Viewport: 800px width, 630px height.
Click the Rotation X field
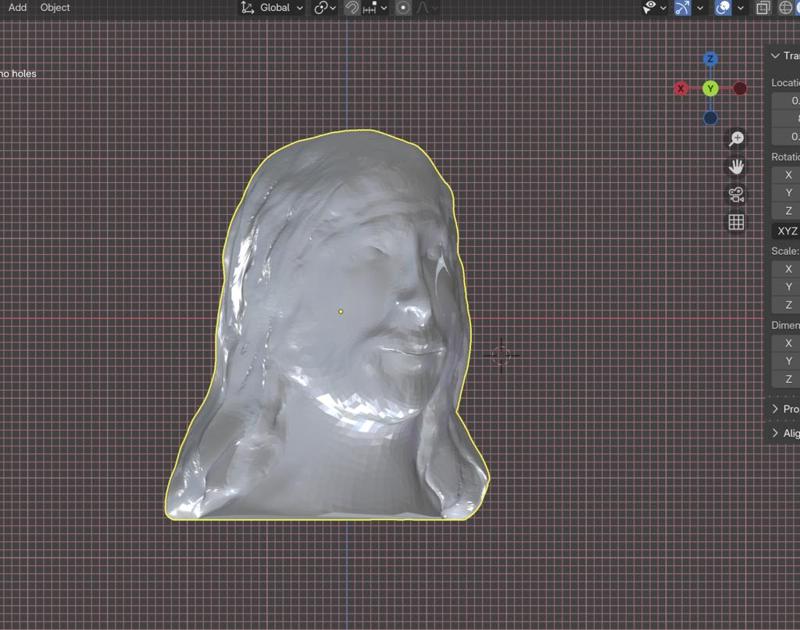coord(786,175)
